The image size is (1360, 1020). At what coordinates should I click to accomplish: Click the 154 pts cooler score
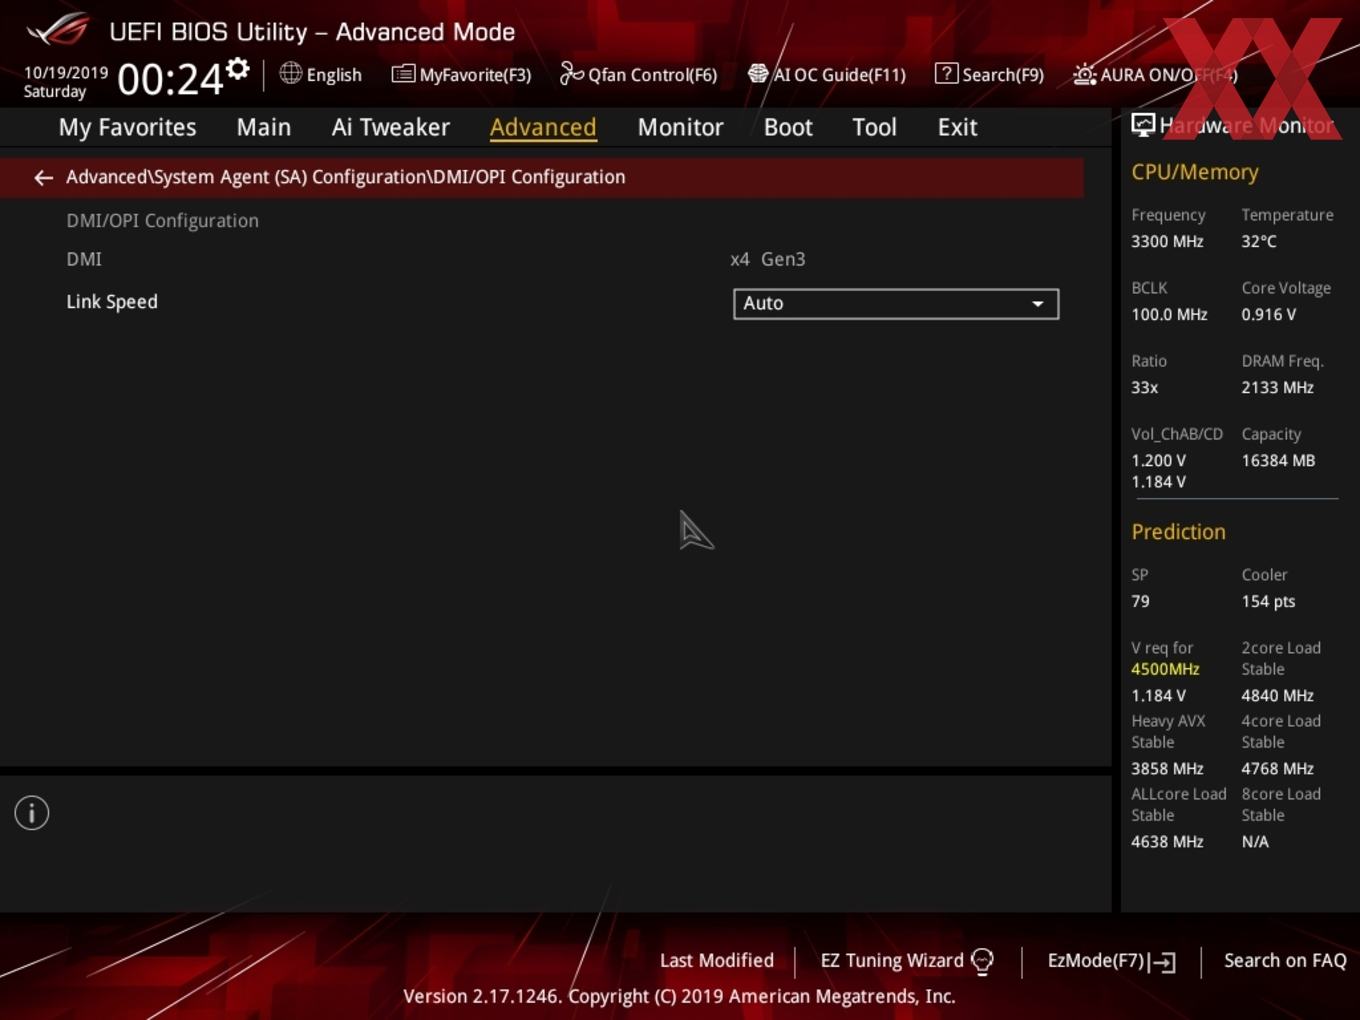point(1268,602)
